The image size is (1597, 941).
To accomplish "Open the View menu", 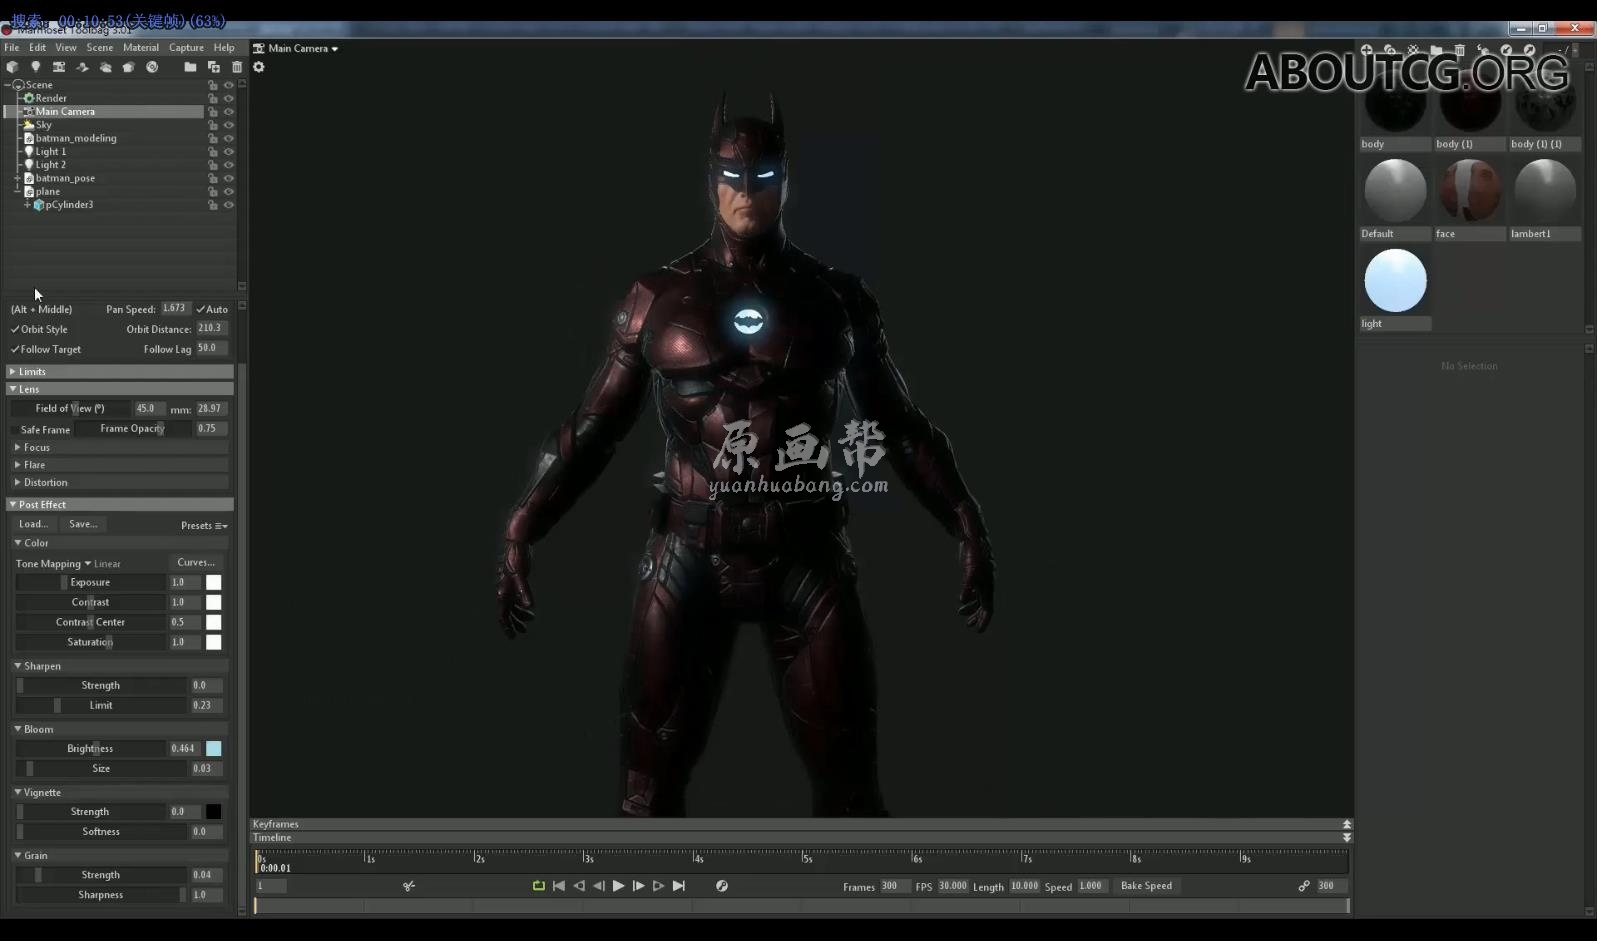I will tap(66, 47).
